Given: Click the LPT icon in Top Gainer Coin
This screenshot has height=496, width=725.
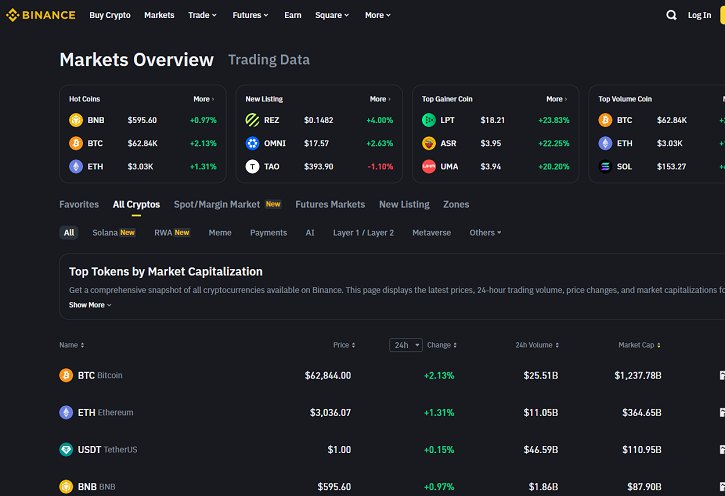Looking at the screenshot, I should pyautogui.click(x=429, y=120).
